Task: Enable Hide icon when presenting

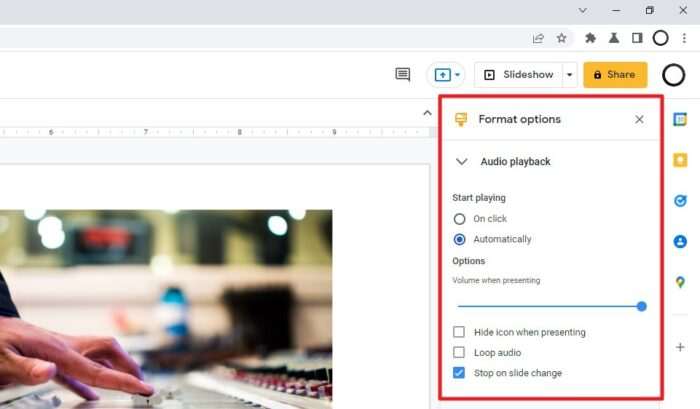Action: (x=459, y=332)
